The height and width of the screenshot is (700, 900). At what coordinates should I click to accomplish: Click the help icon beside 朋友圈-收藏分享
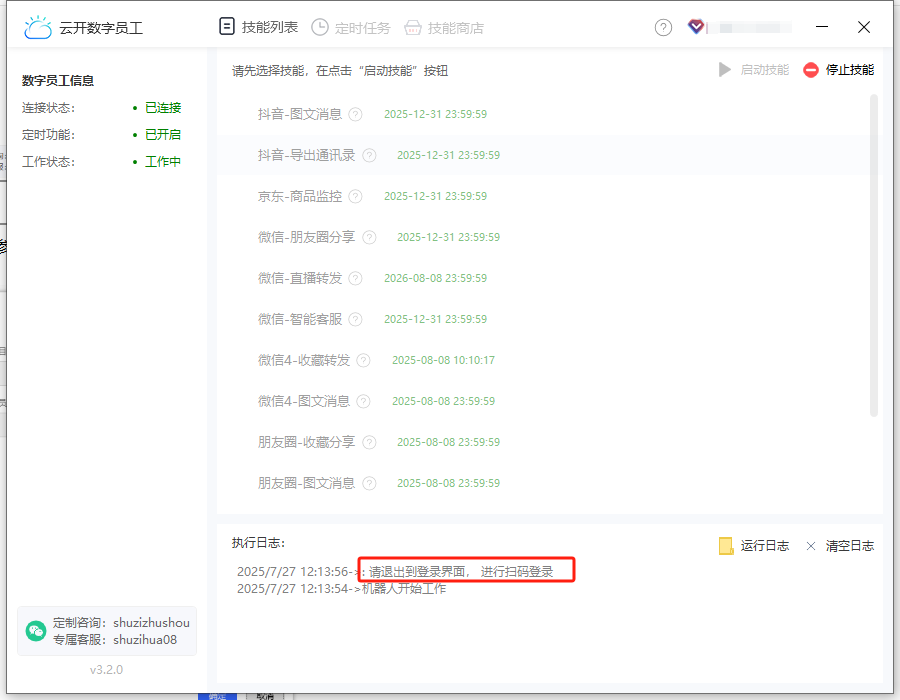click(x=369, y=443)
